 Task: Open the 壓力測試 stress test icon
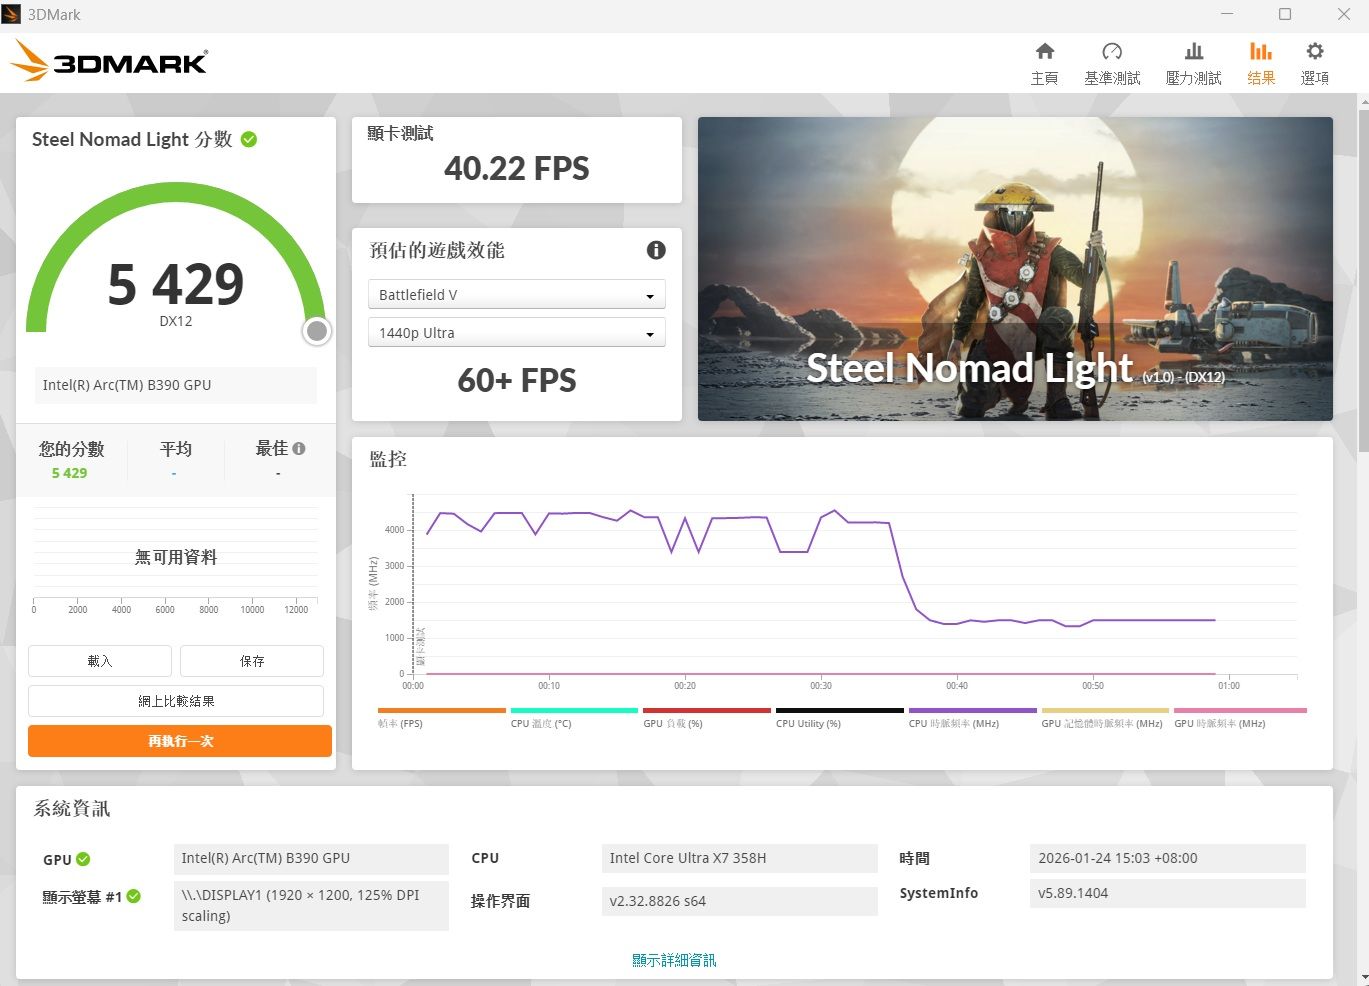click(x=1193, y=51)
